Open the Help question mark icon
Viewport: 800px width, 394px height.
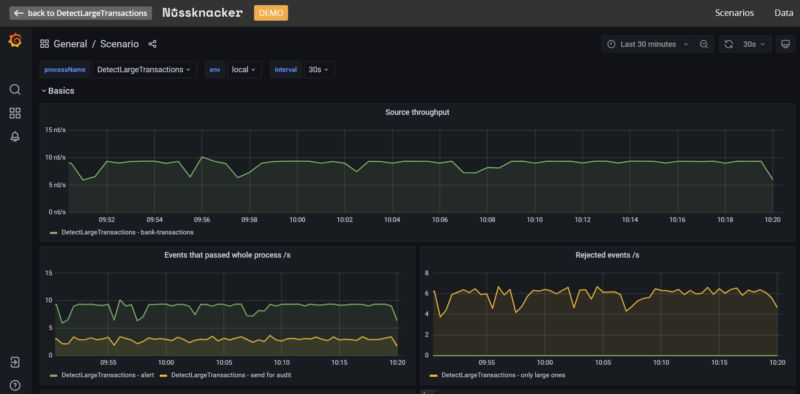point(15,385)
